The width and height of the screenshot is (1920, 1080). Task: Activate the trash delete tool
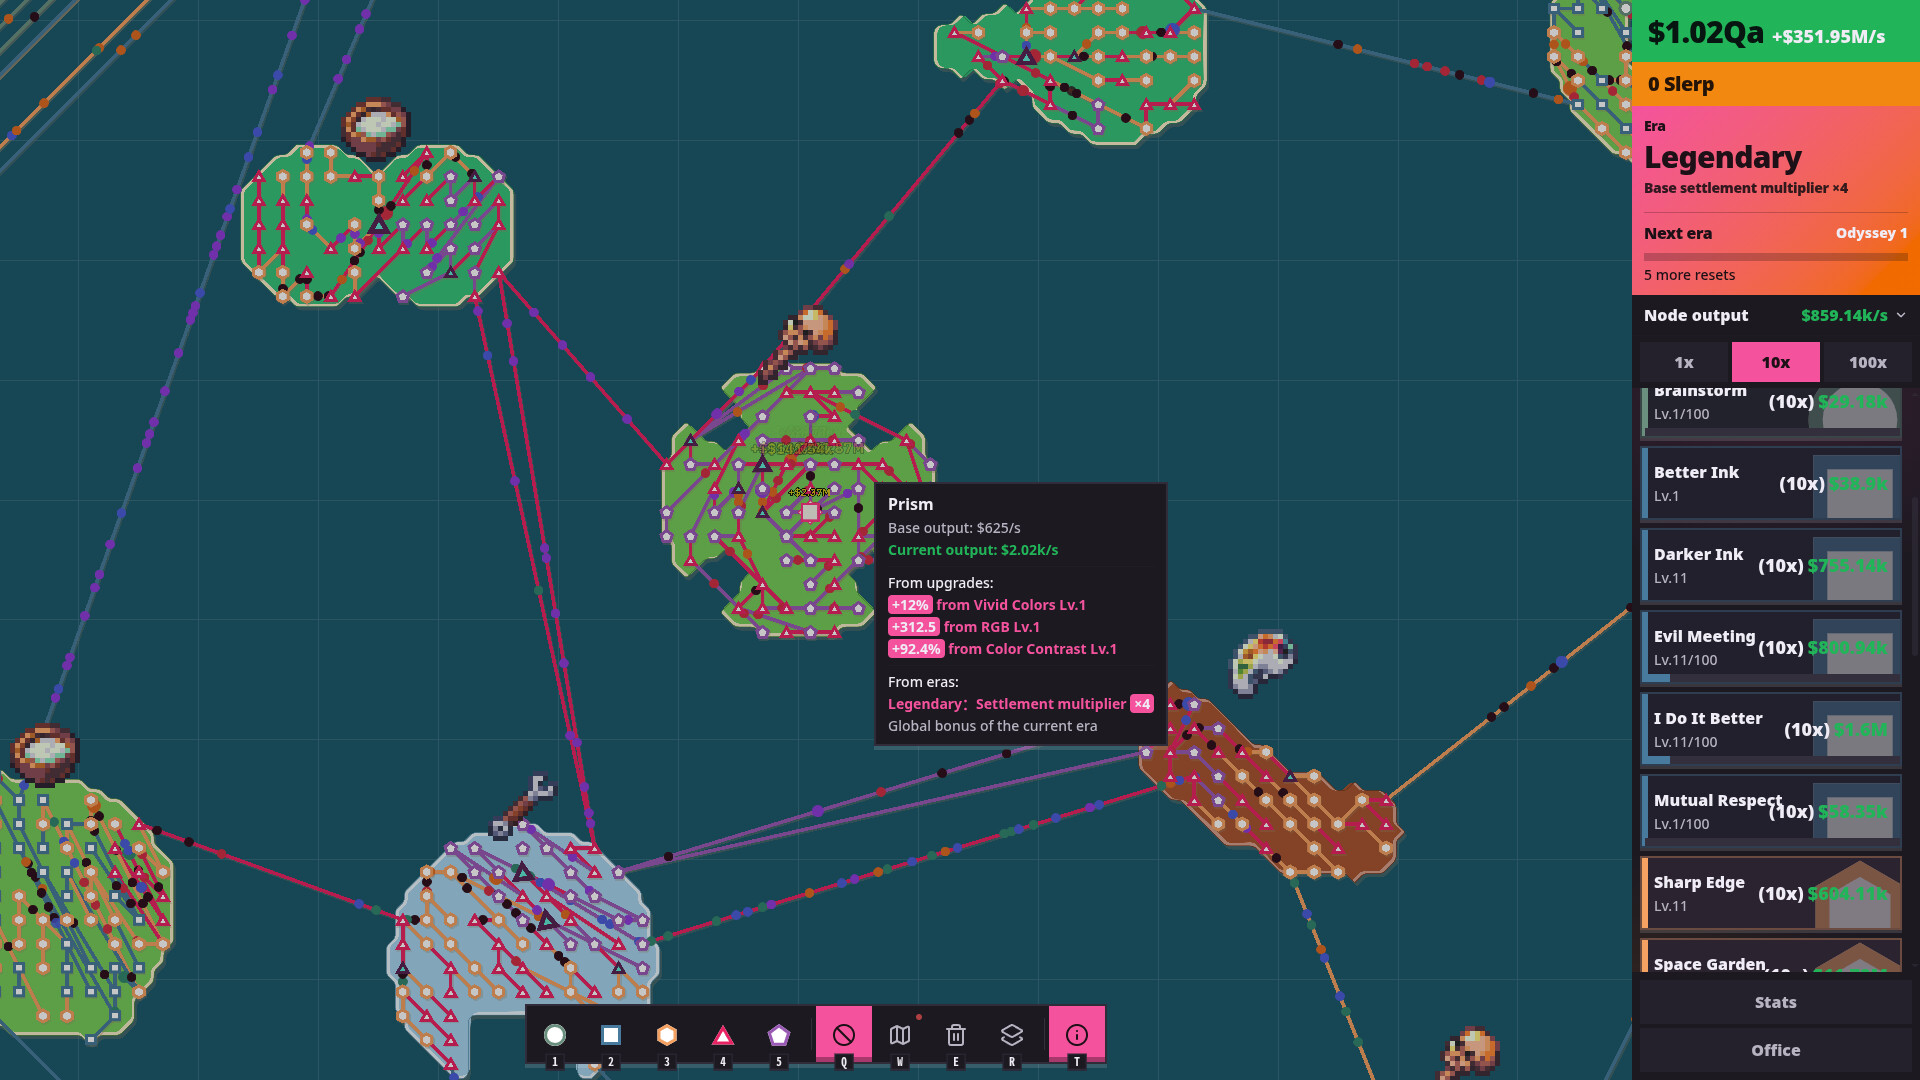(x=956, y=1035)
